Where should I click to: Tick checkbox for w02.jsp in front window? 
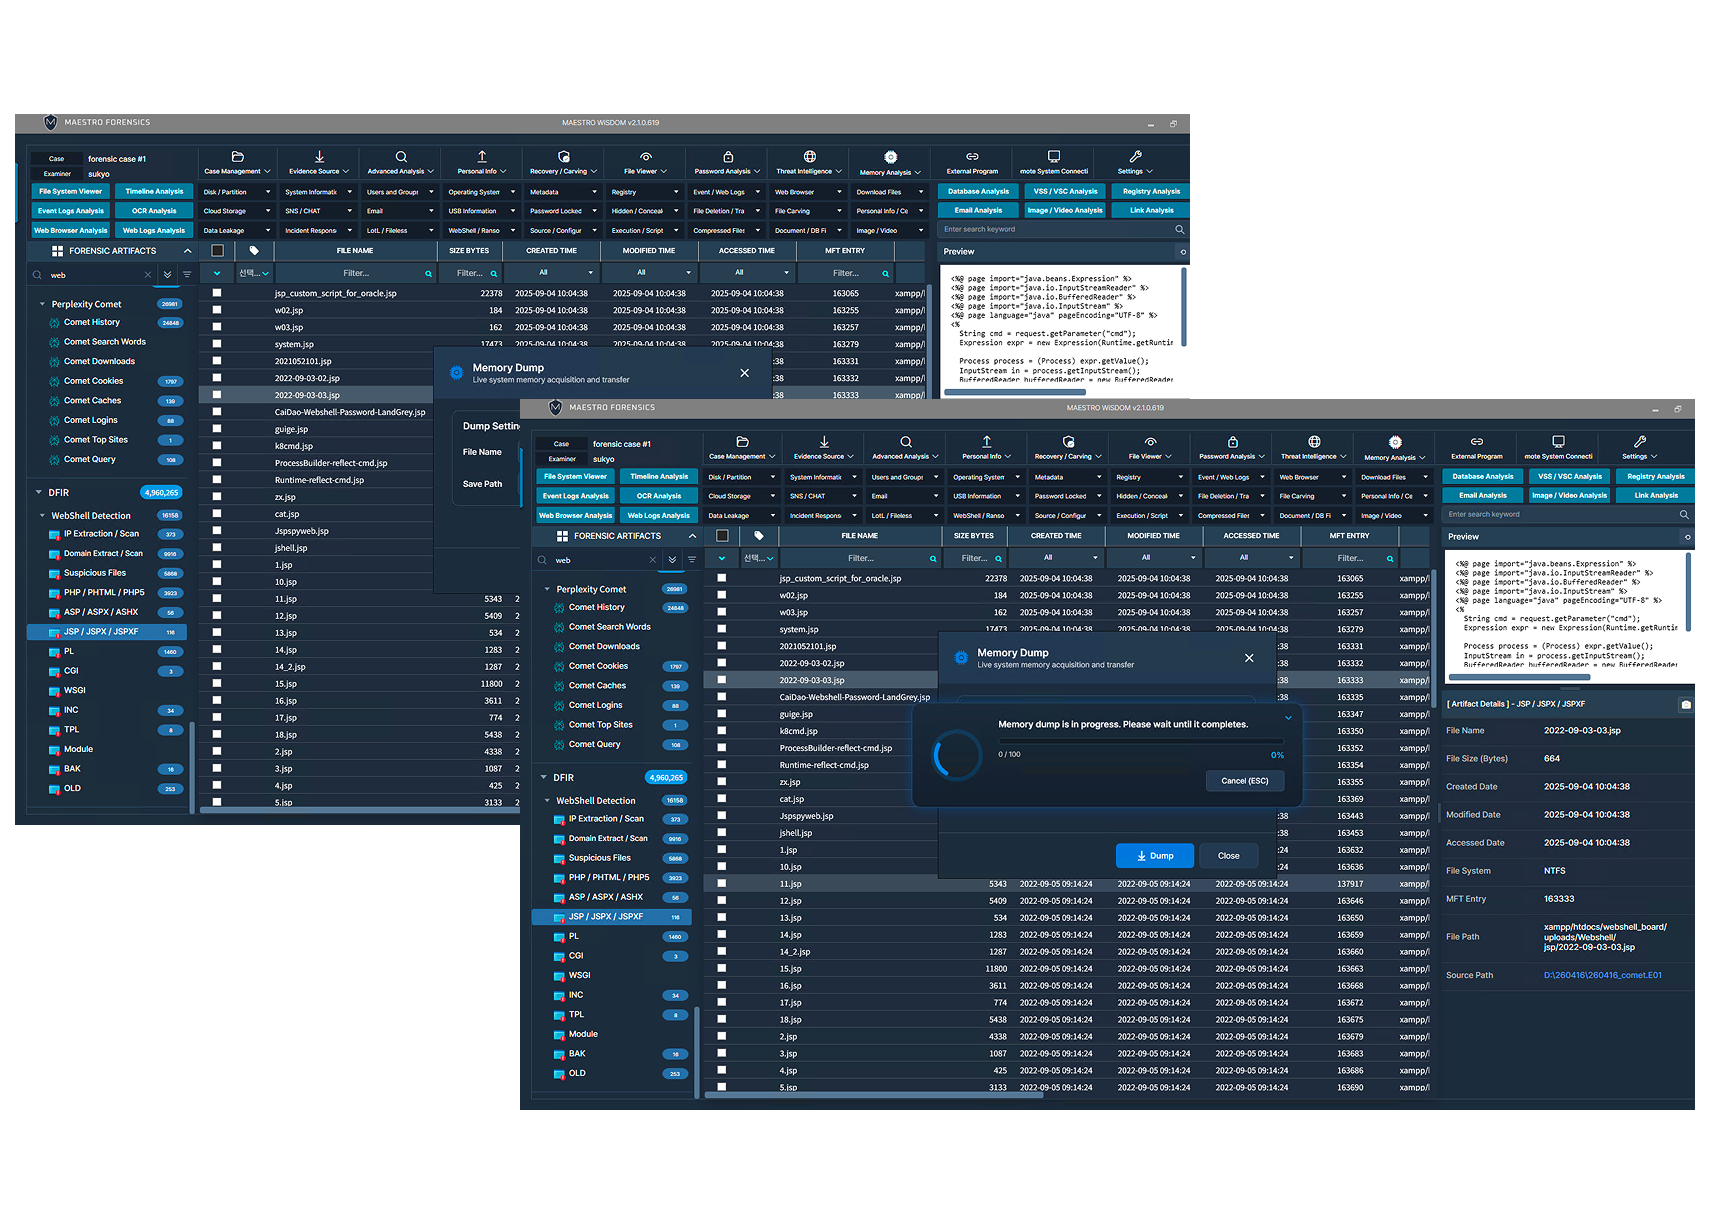pyautogui.click(x=721, y=595)
